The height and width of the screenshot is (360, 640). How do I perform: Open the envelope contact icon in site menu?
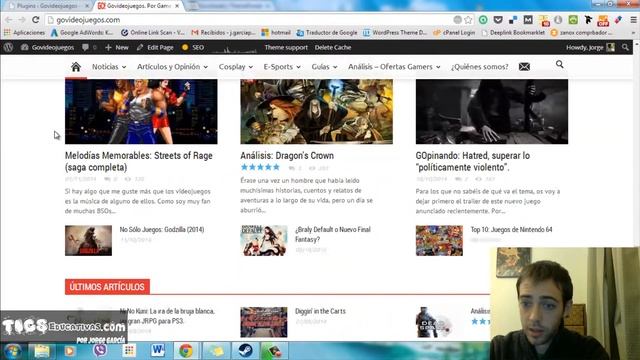coord(524,67)
